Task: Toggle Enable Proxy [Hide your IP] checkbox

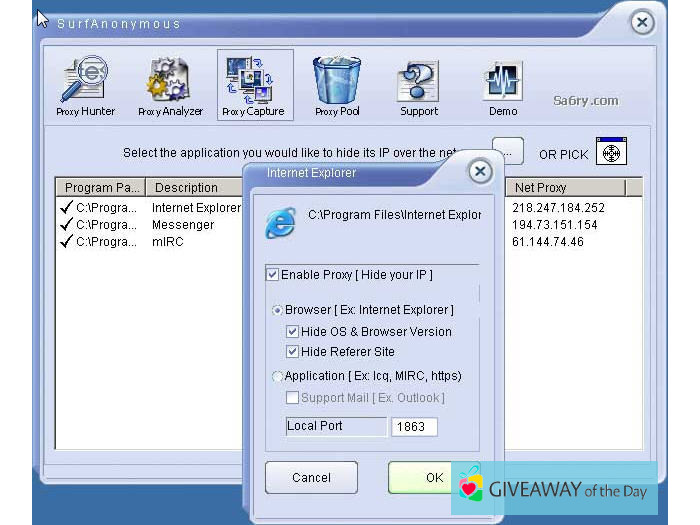Action: point(273,274)
